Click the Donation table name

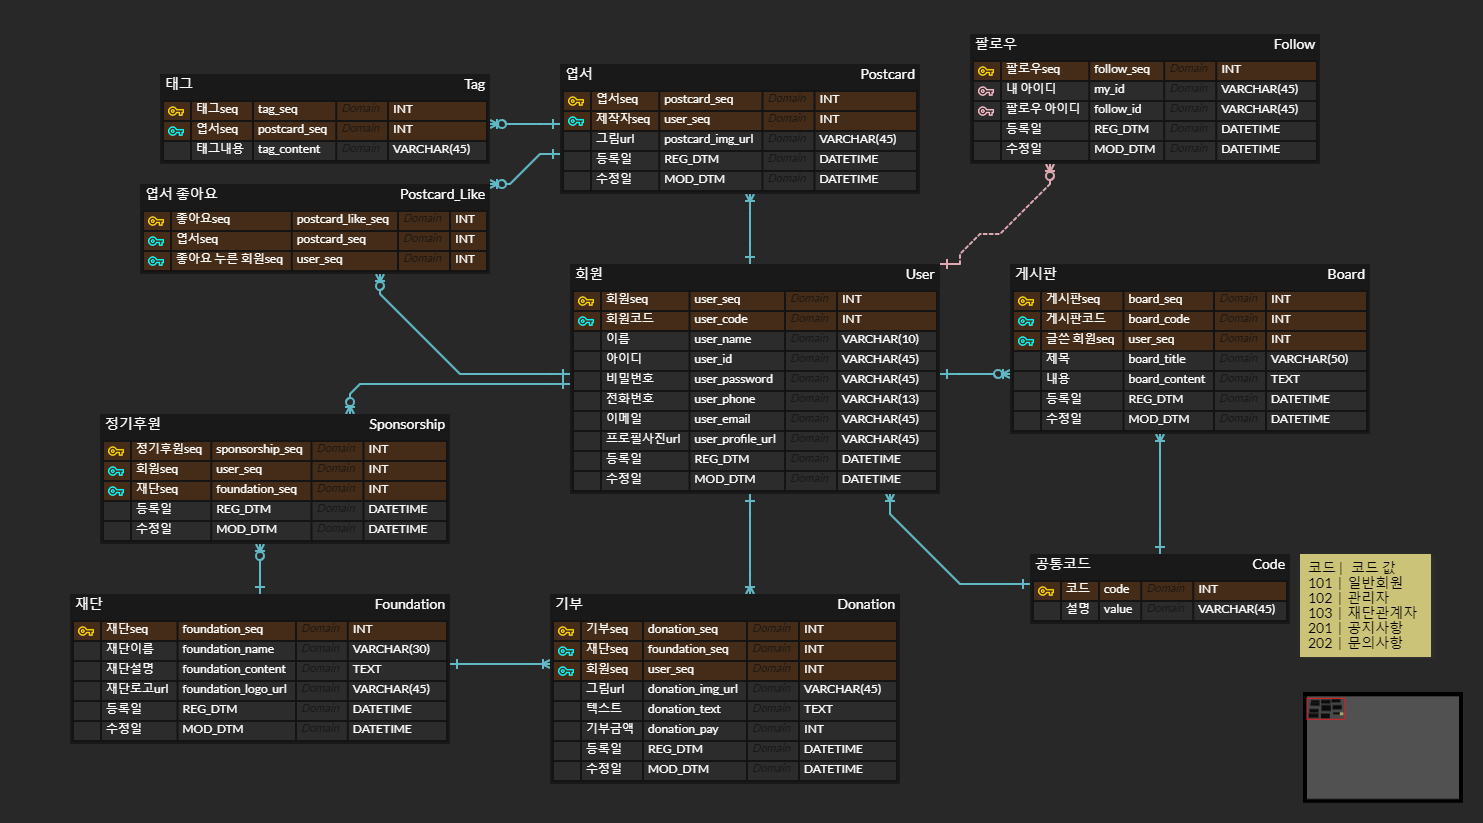click(x=866, y=604)
